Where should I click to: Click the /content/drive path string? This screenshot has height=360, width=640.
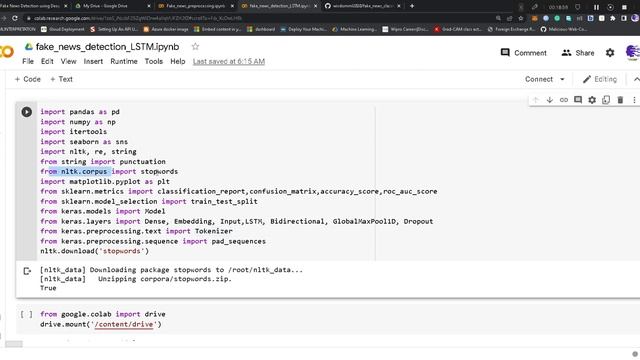tap(124, 324)
